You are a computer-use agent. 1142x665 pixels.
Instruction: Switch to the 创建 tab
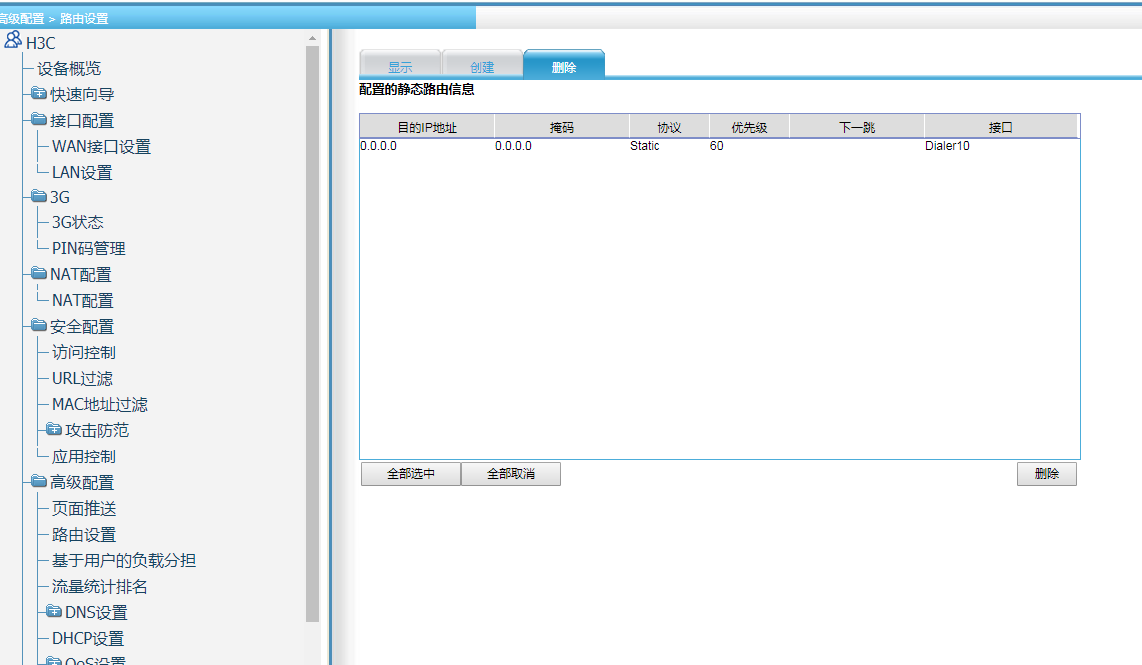tap(482, 64)
